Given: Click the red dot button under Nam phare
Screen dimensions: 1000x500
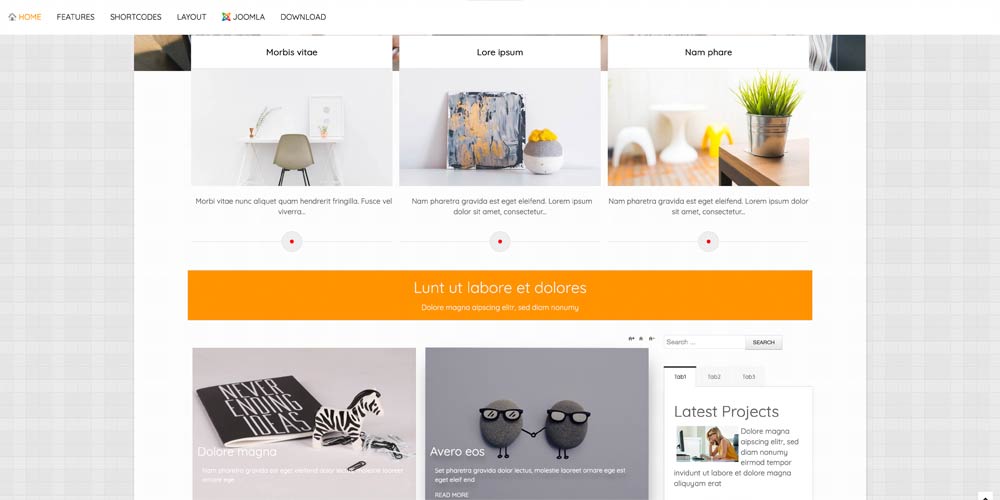Looking at the screenshot, I should [708, 242].
